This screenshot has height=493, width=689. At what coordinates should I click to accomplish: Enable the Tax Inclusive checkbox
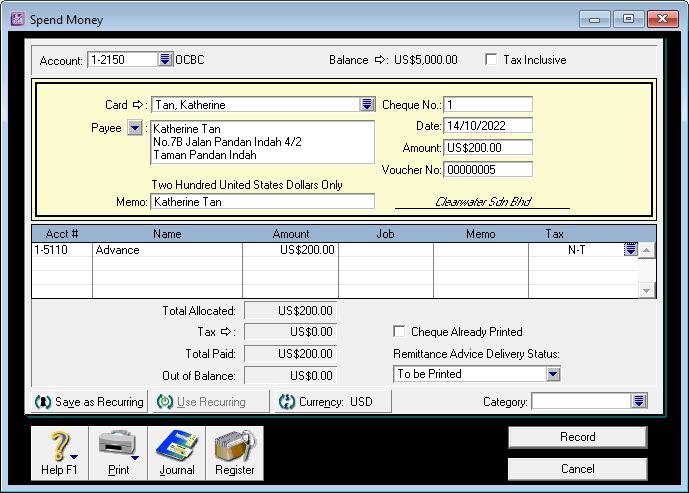tap(491, 60)
